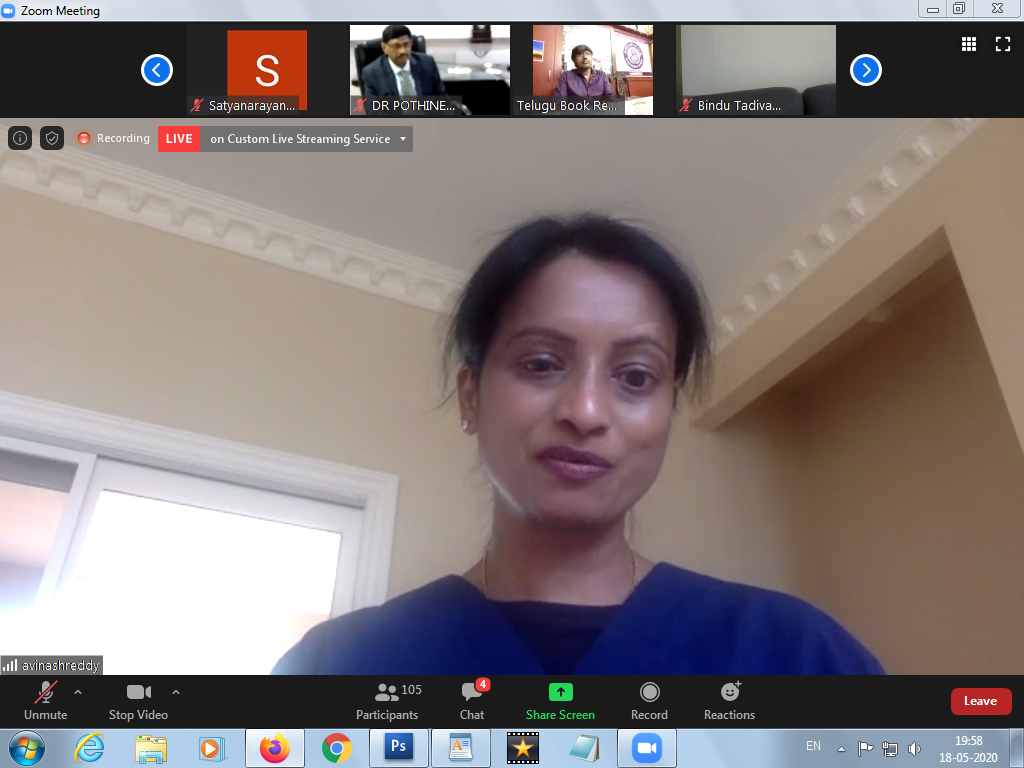Expand audio options arrow beside Unmute
The height and width of the screenshot is (768, 1024).
point(78,692)
